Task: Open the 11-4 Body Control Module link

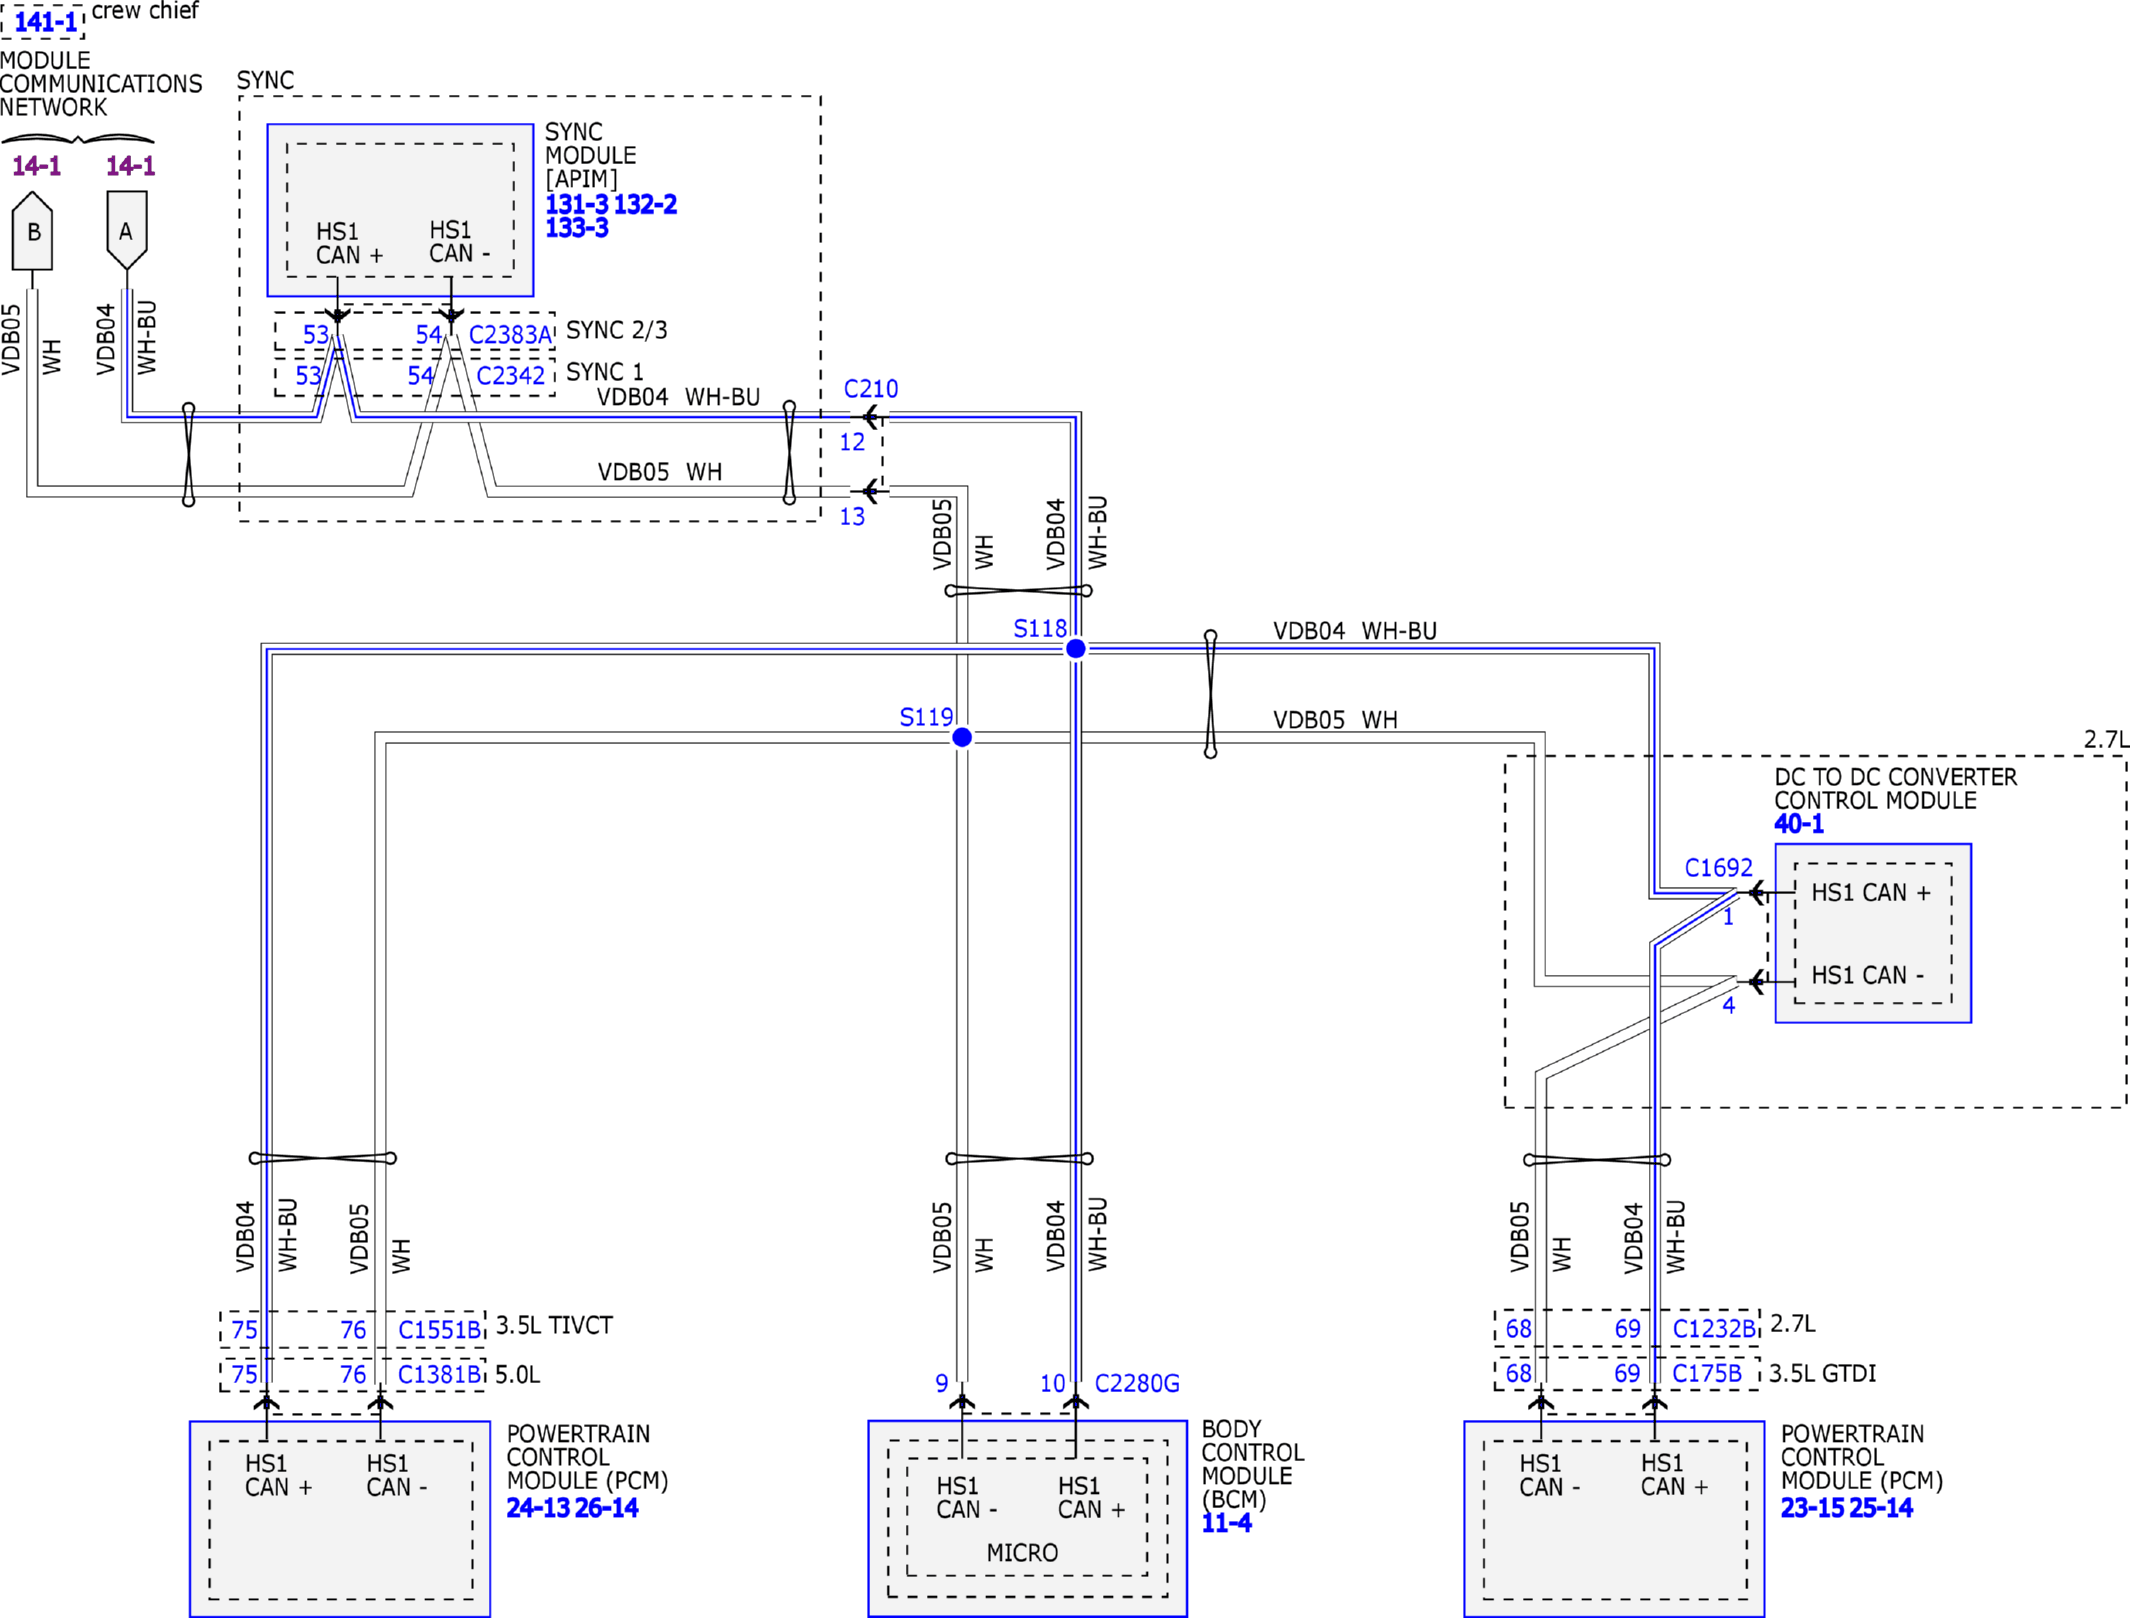Action: click(x=1226, y=1523)
